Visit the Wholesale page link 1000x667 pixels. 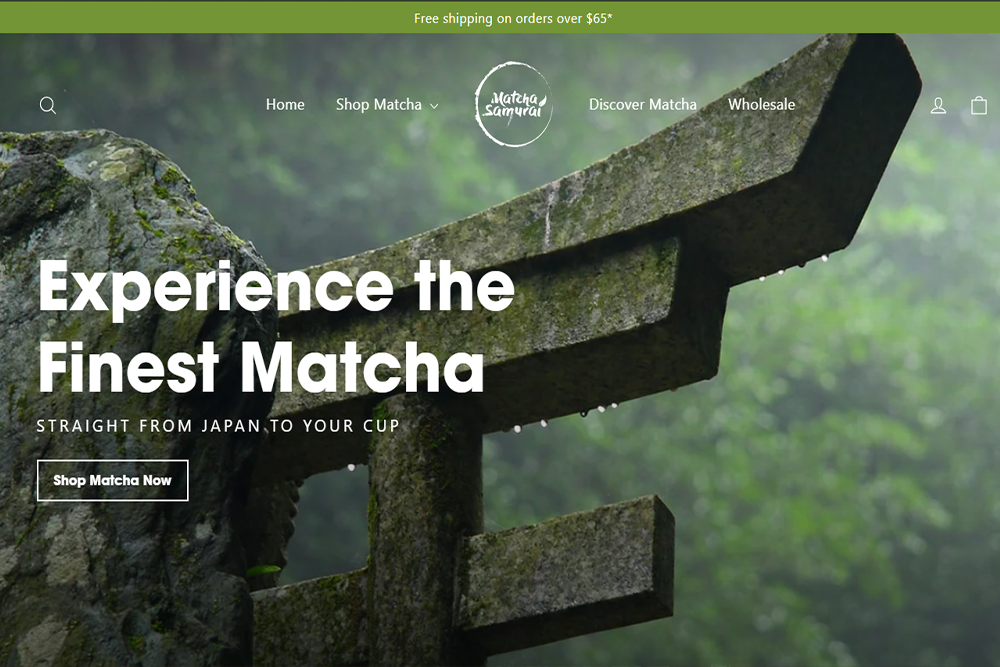pyautogui.click(x=761, y=105)
